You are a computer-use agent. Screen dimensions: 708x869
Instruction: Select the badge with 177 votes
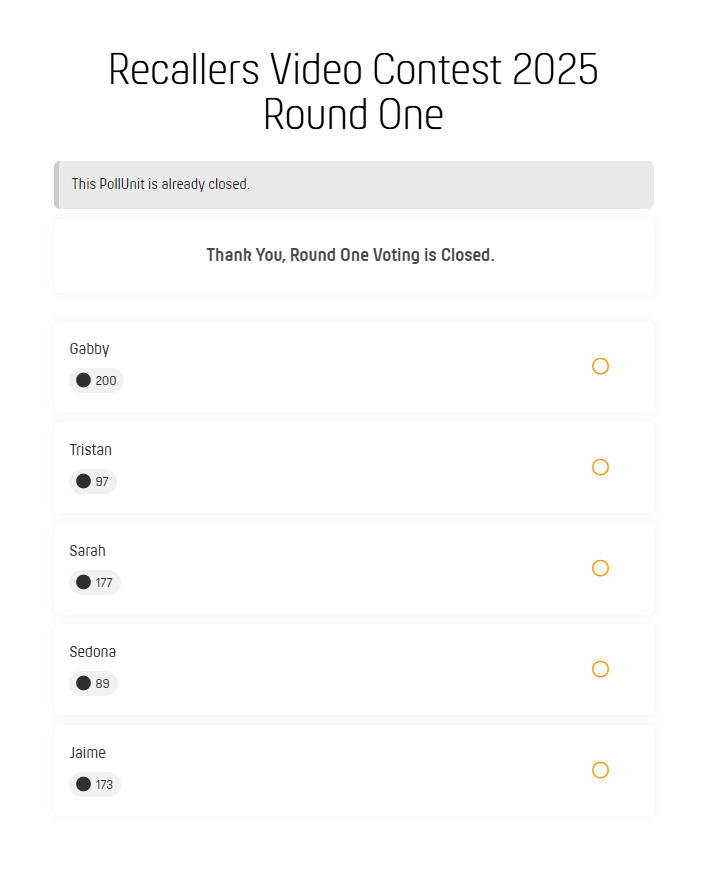point(94,582)
